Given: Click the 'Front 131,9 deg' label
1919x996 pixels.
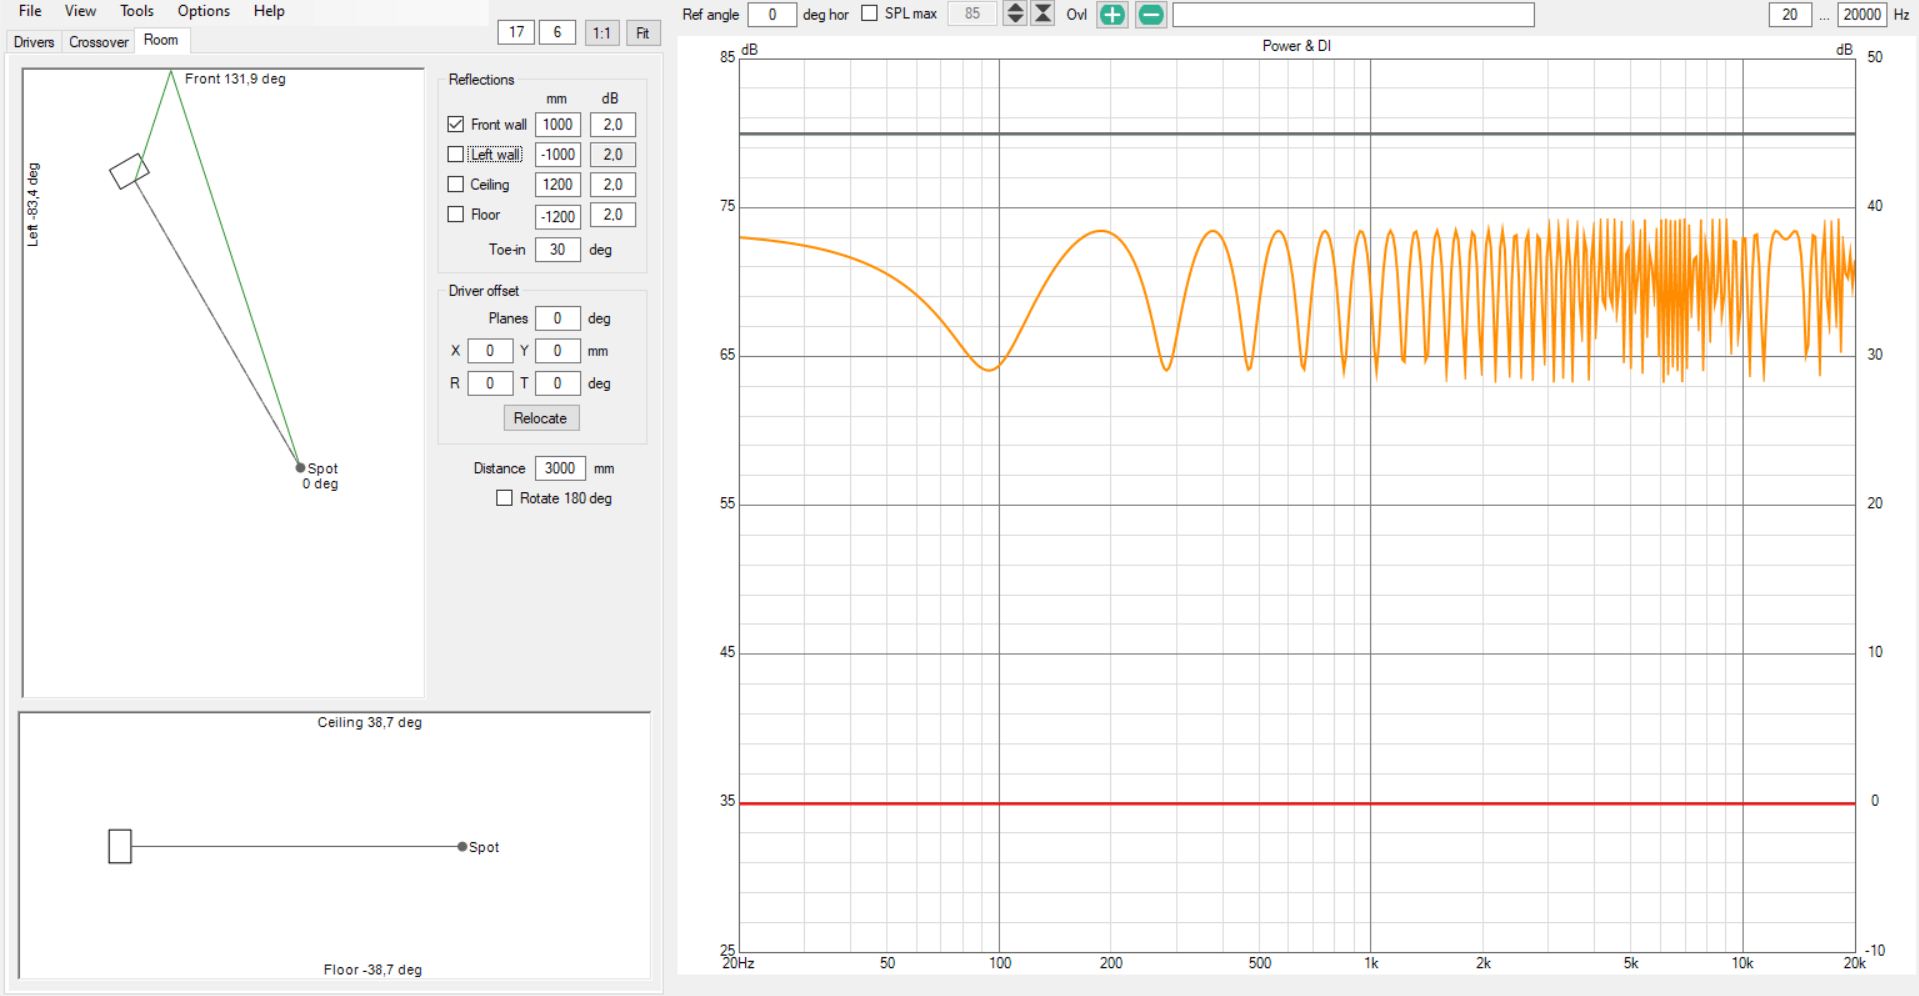Looking at the screenshot, I should tap(235, 78).
